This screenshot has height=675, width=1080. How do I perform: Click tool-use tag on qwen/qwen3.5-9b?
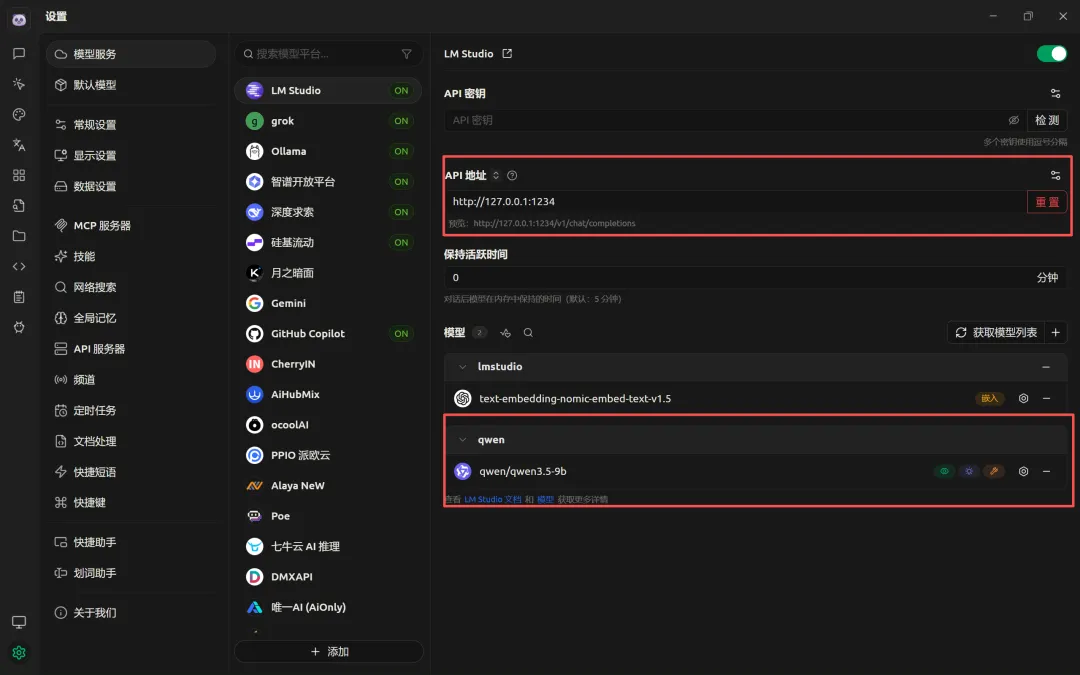[994, 471]
